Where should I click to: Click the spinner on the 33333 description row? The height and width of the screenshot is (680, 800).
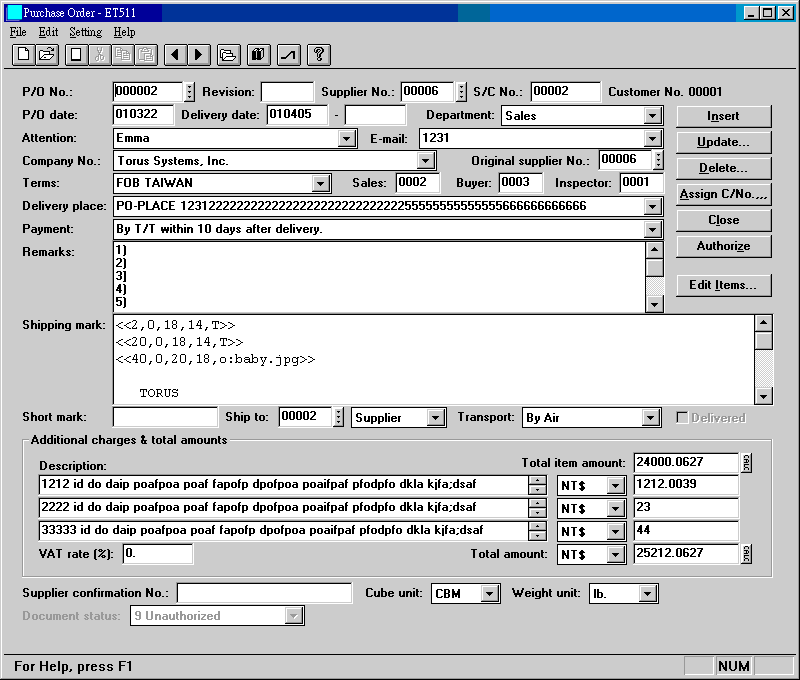[x=537, y=531]
